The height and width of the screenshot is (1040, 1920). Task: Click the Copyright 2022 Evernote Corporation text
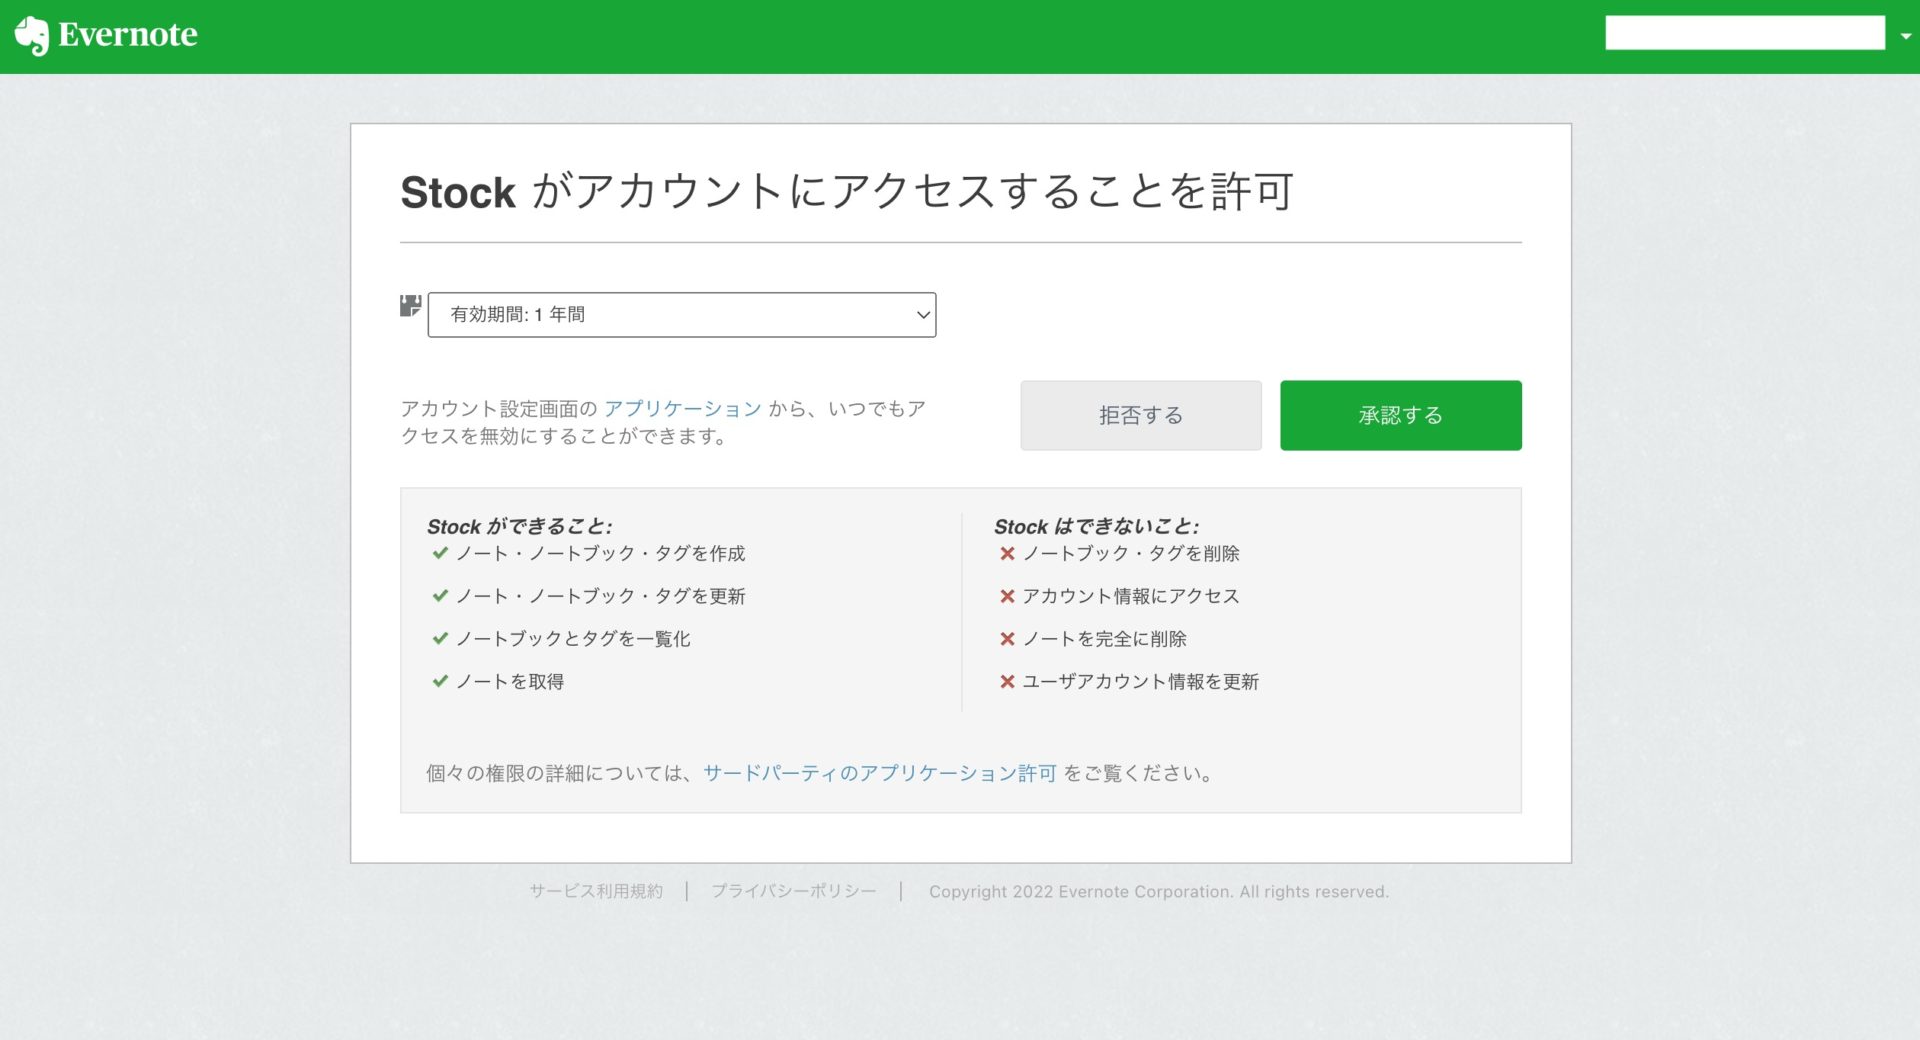coord(1159,891)
